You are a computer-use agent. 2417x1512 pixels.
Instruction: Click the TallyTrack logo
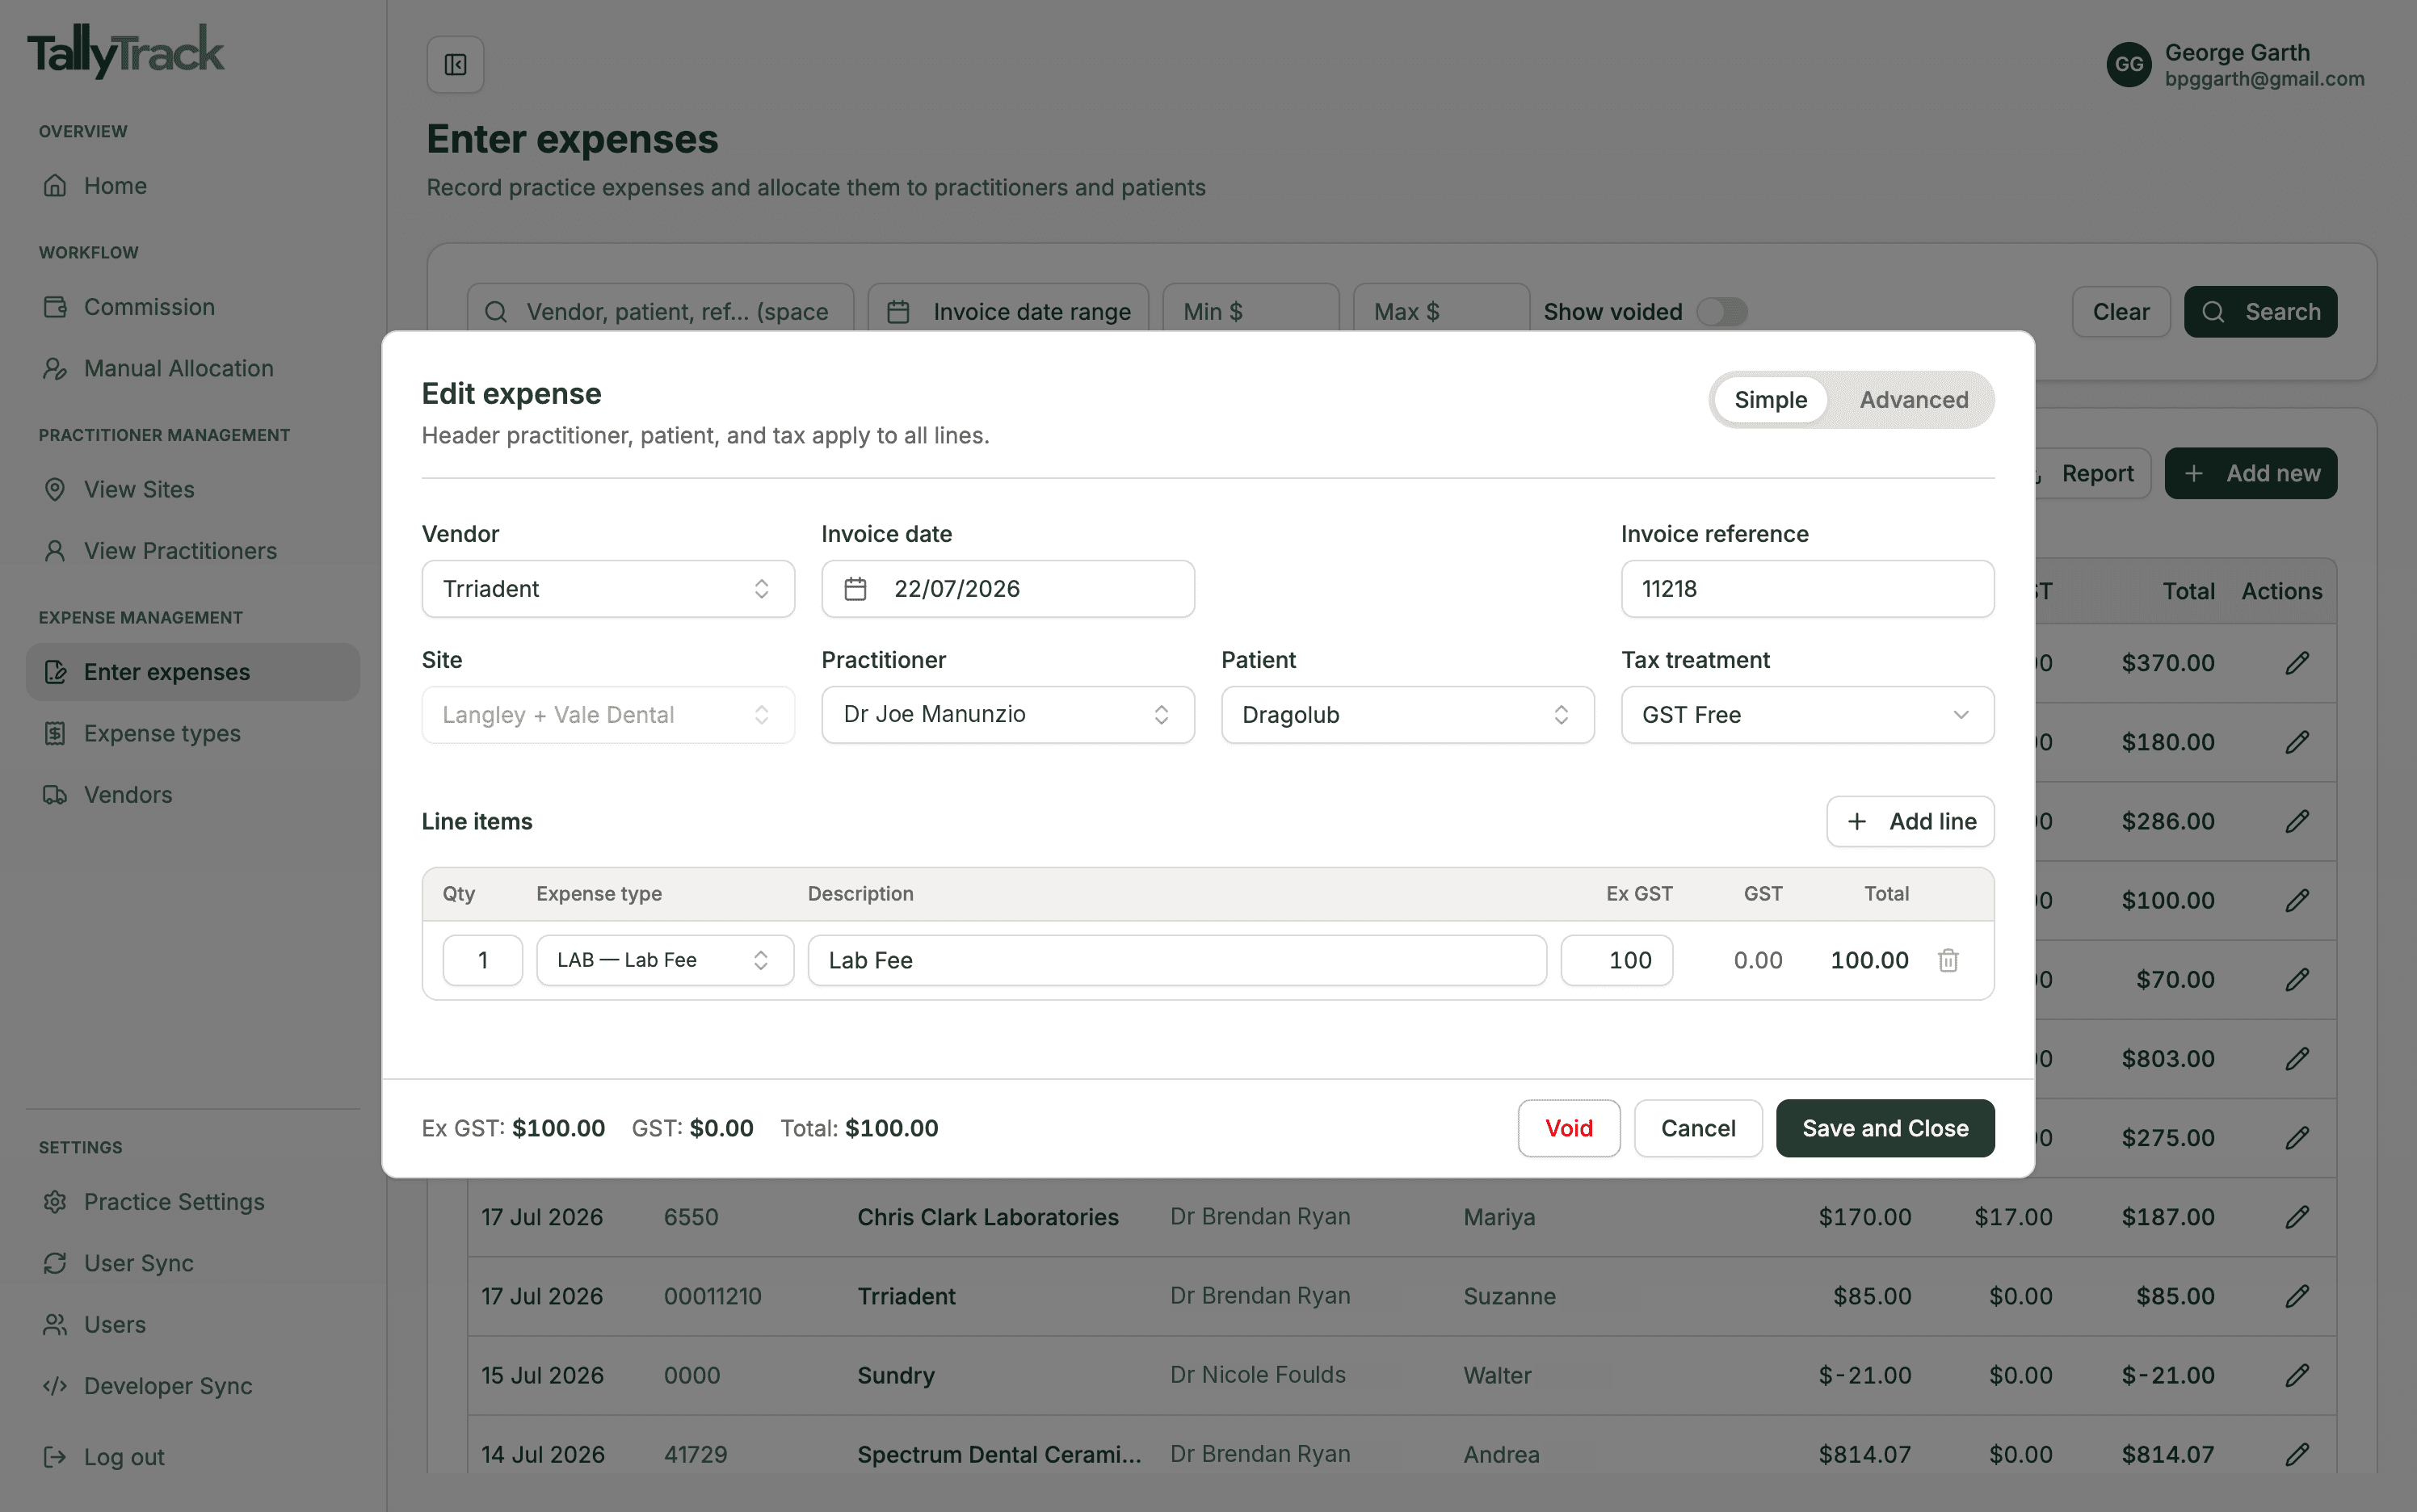click(126, 51)
